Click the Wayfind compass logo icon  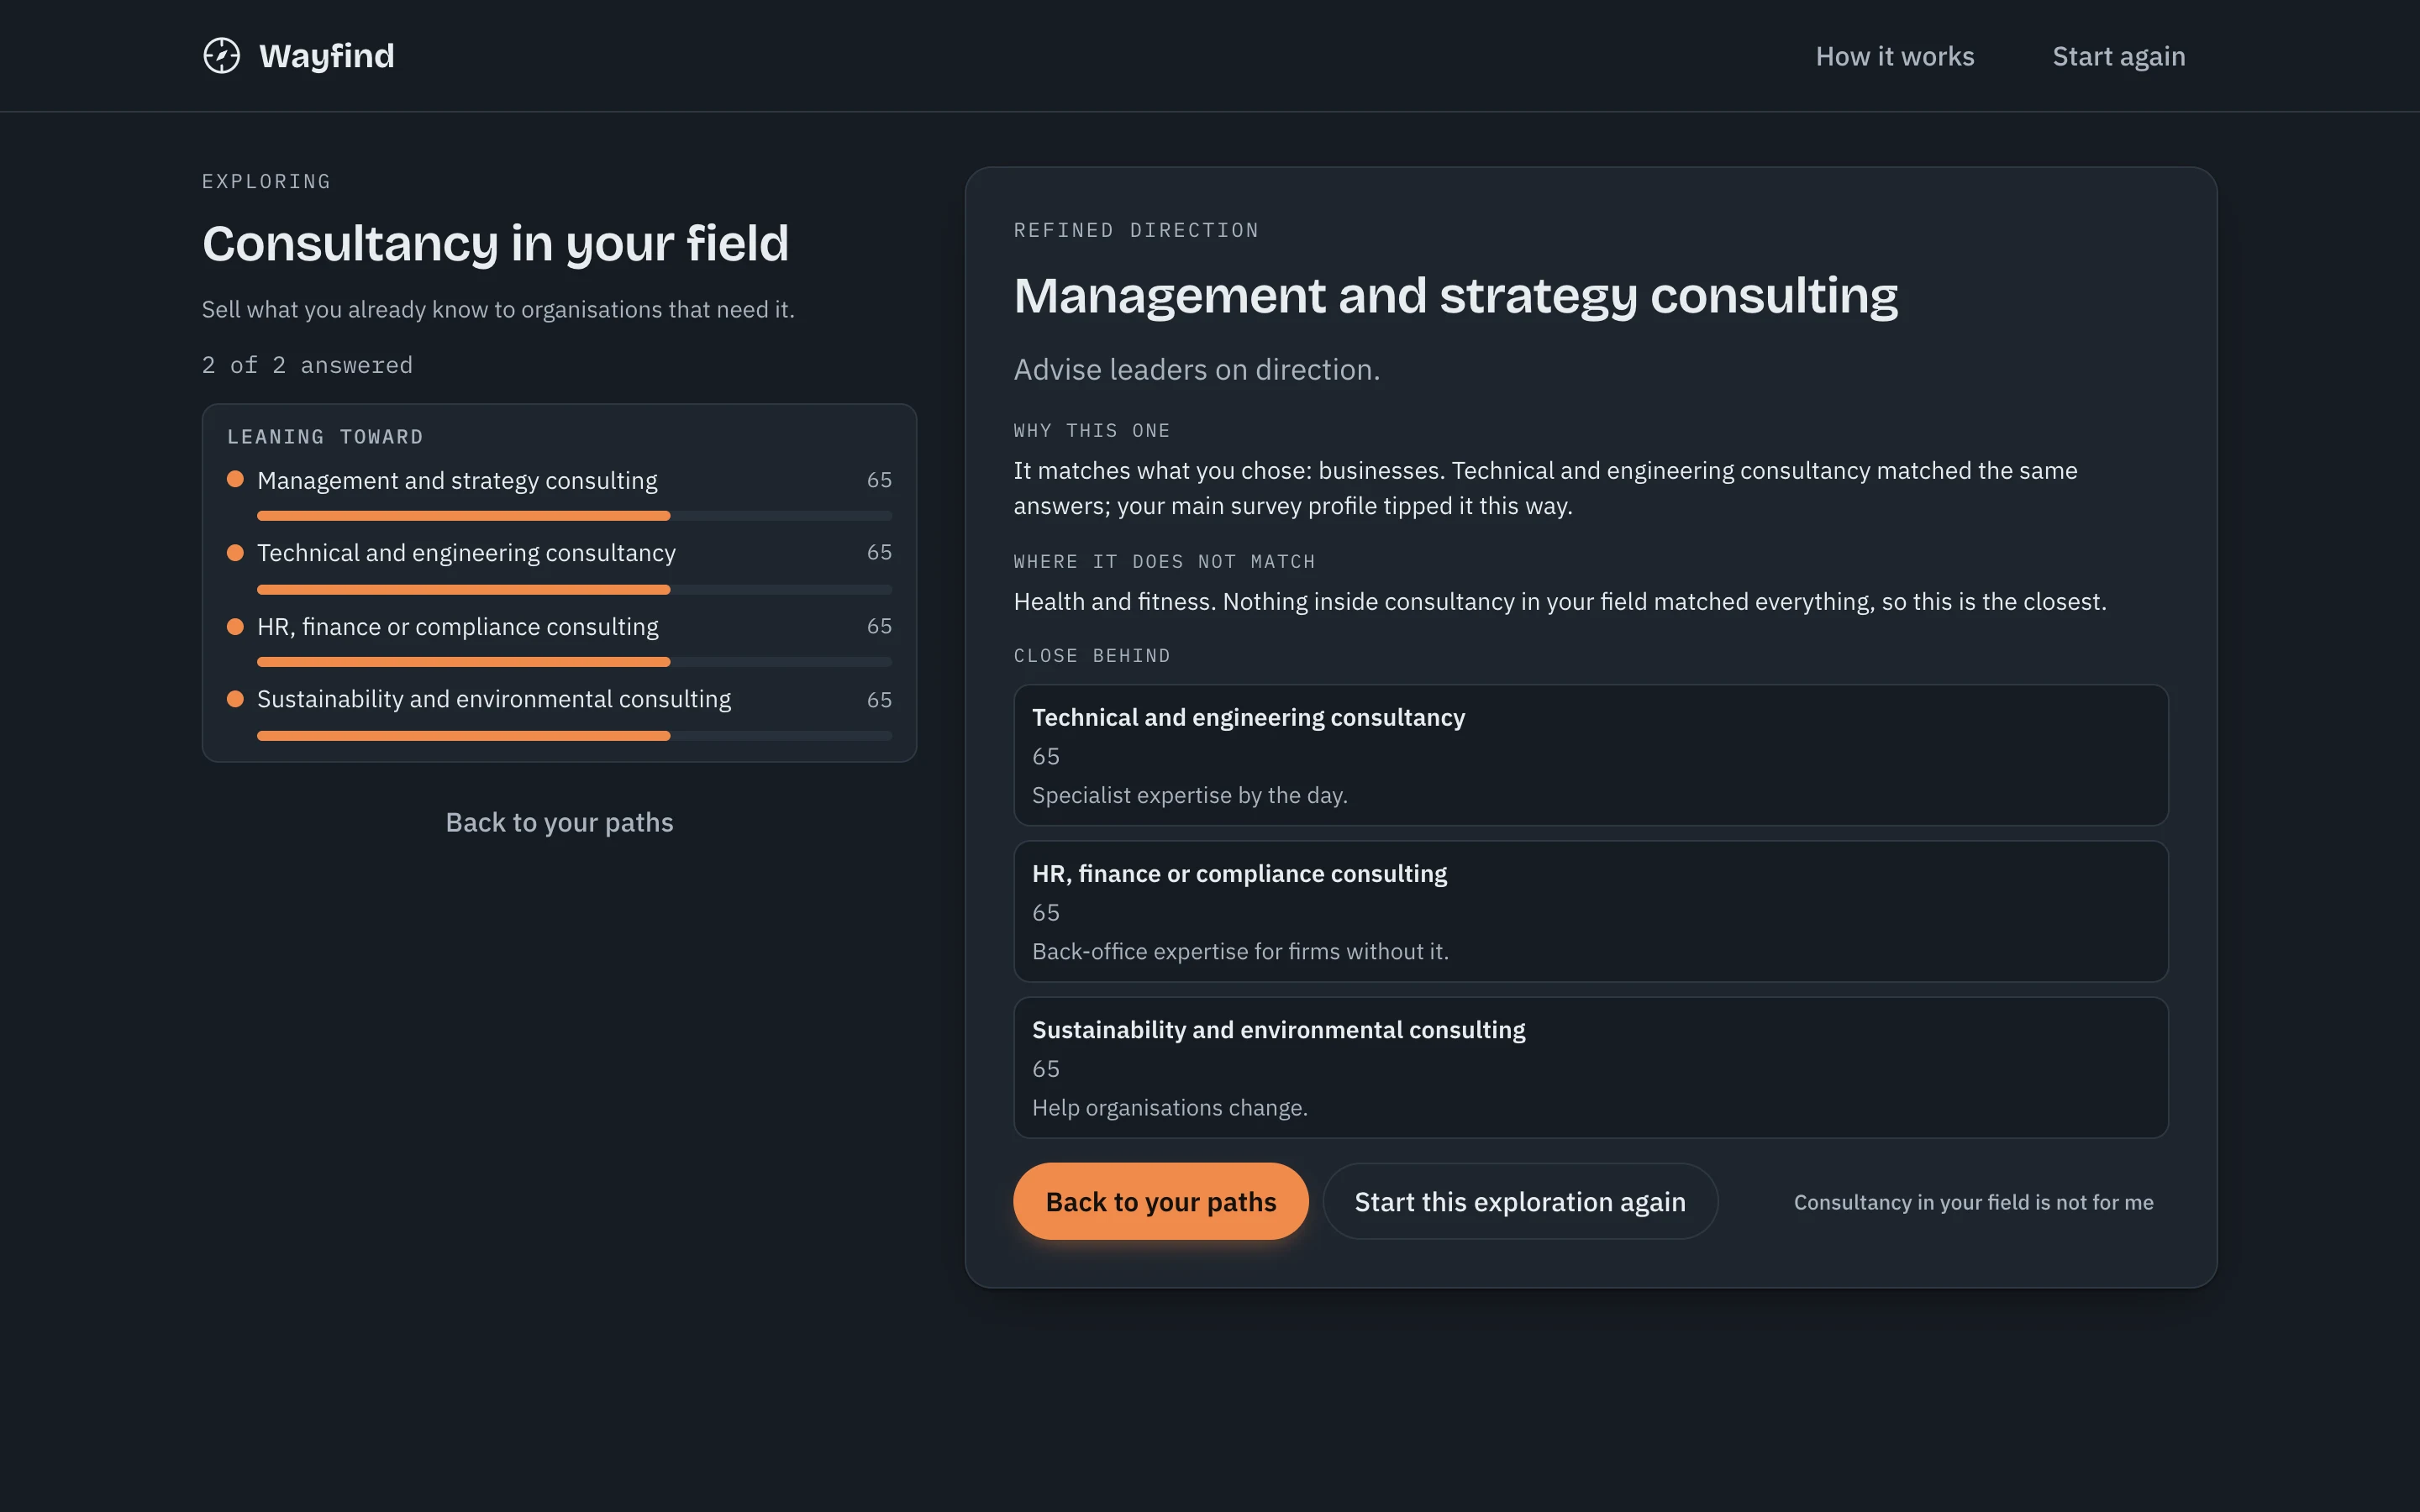[222, 56]
